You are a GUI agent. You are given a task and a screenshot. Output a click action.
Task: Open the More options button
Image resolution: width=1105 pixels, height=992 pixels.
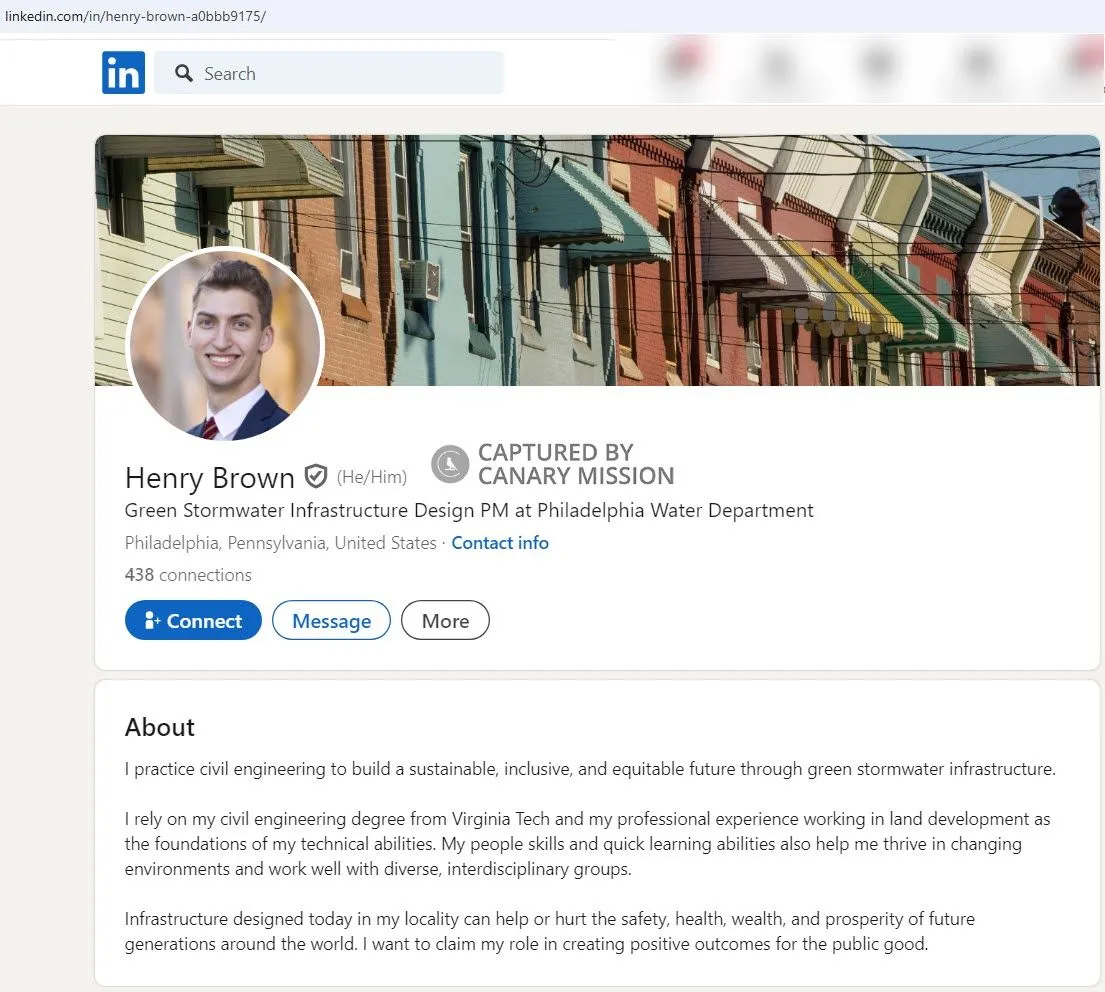[x=445, y=620]
